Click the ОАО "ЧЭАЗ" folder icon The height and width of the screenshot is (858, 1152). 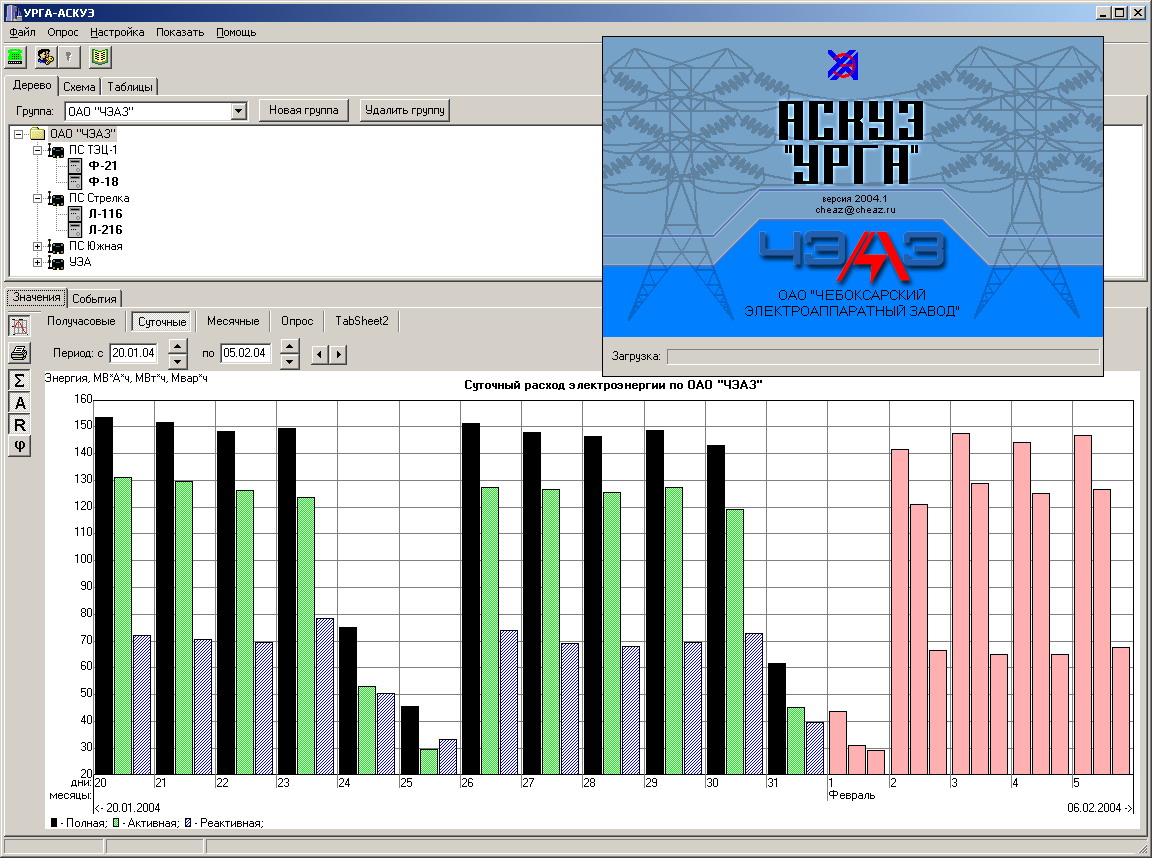[37, 134]
